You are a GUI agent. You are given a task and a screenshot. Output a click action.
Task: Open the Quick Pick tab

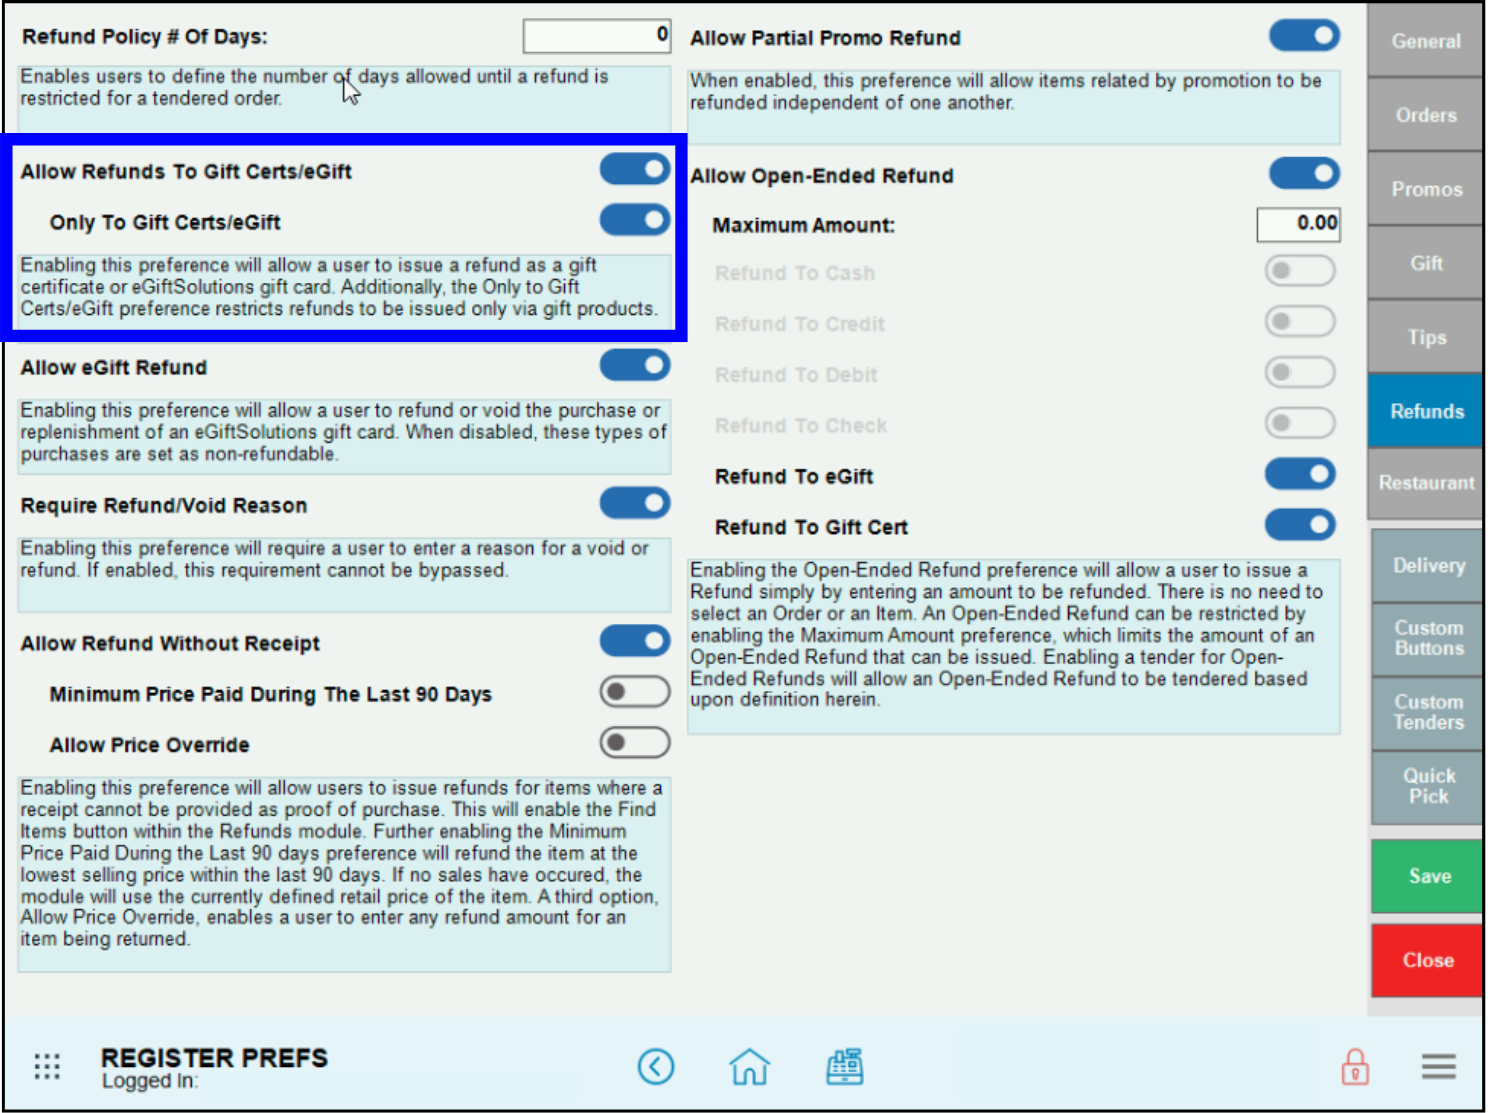click(x=1428, y=786)
